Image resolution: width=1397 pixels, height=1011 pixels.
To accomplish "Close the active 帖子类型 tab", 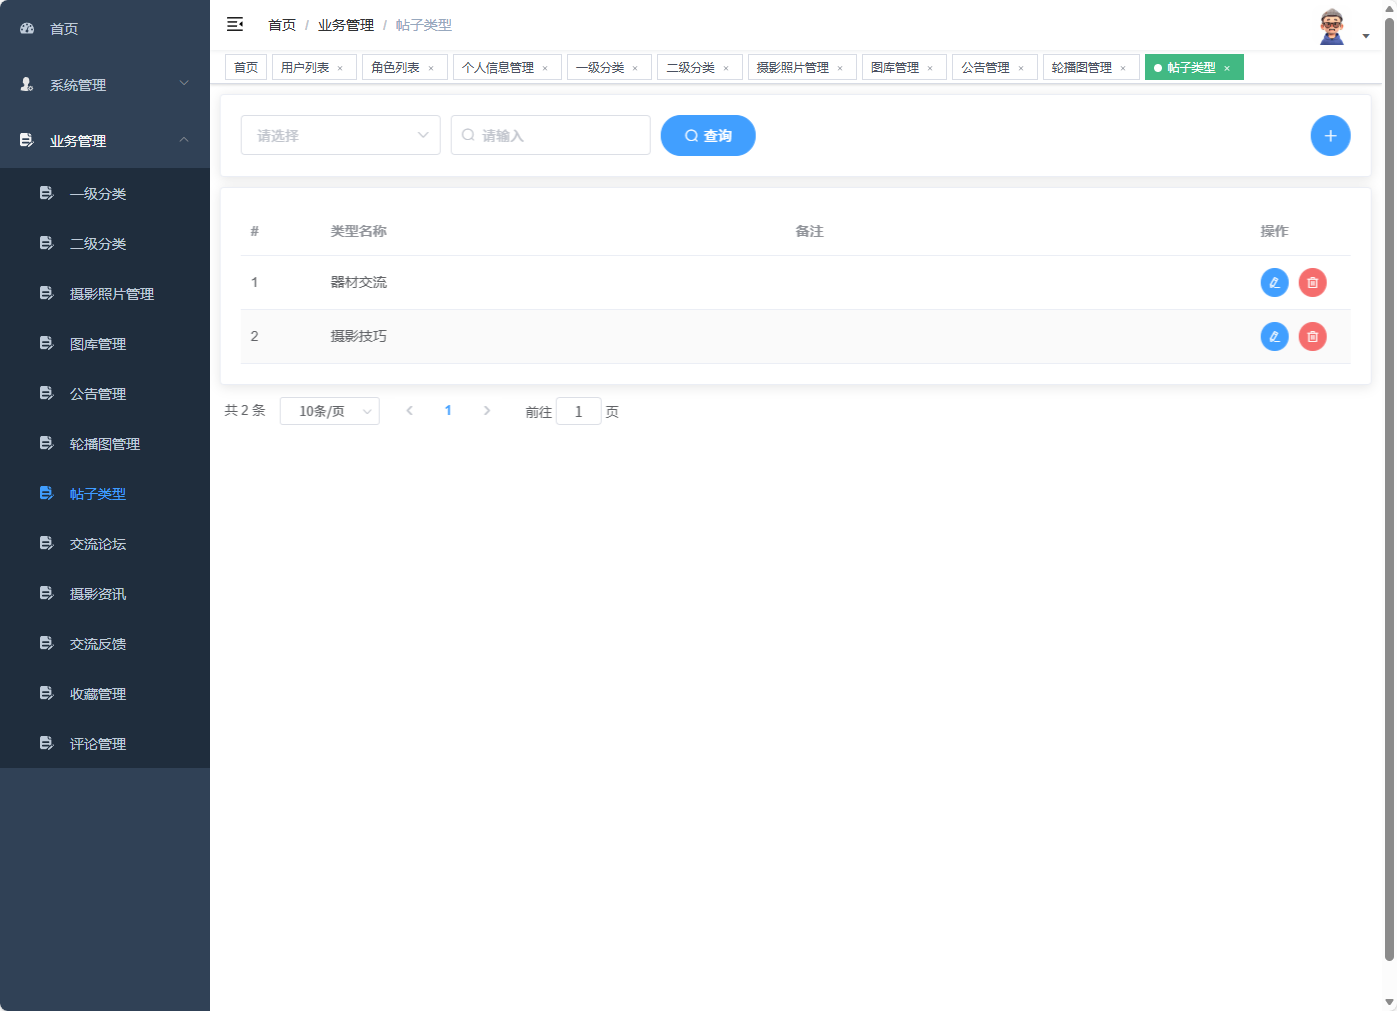I will 1228,67.
